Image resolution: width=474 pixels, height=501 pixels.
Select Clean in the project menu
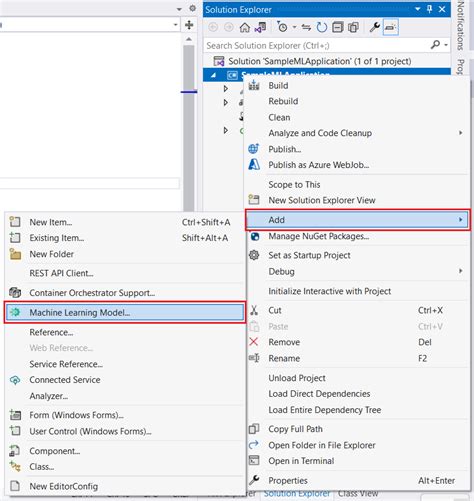tap(357, 117)
